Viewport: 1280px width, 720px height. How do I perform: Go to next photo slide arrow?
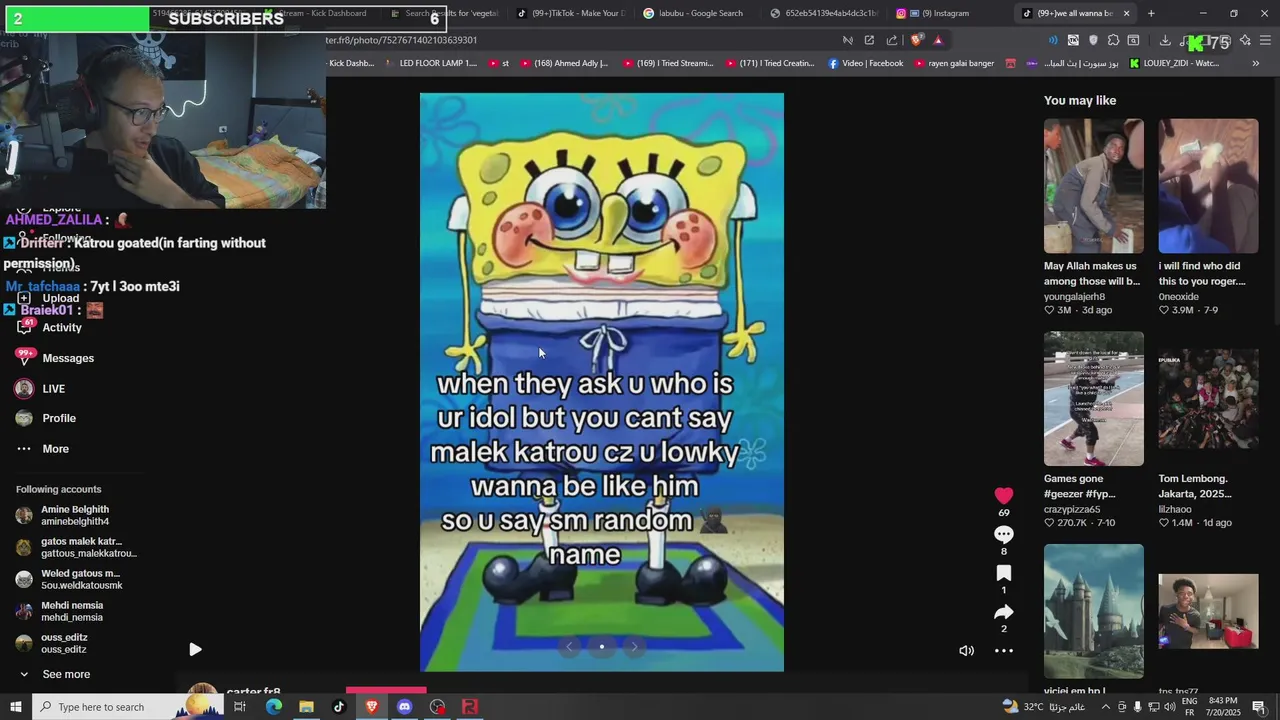tap(633, 646)
